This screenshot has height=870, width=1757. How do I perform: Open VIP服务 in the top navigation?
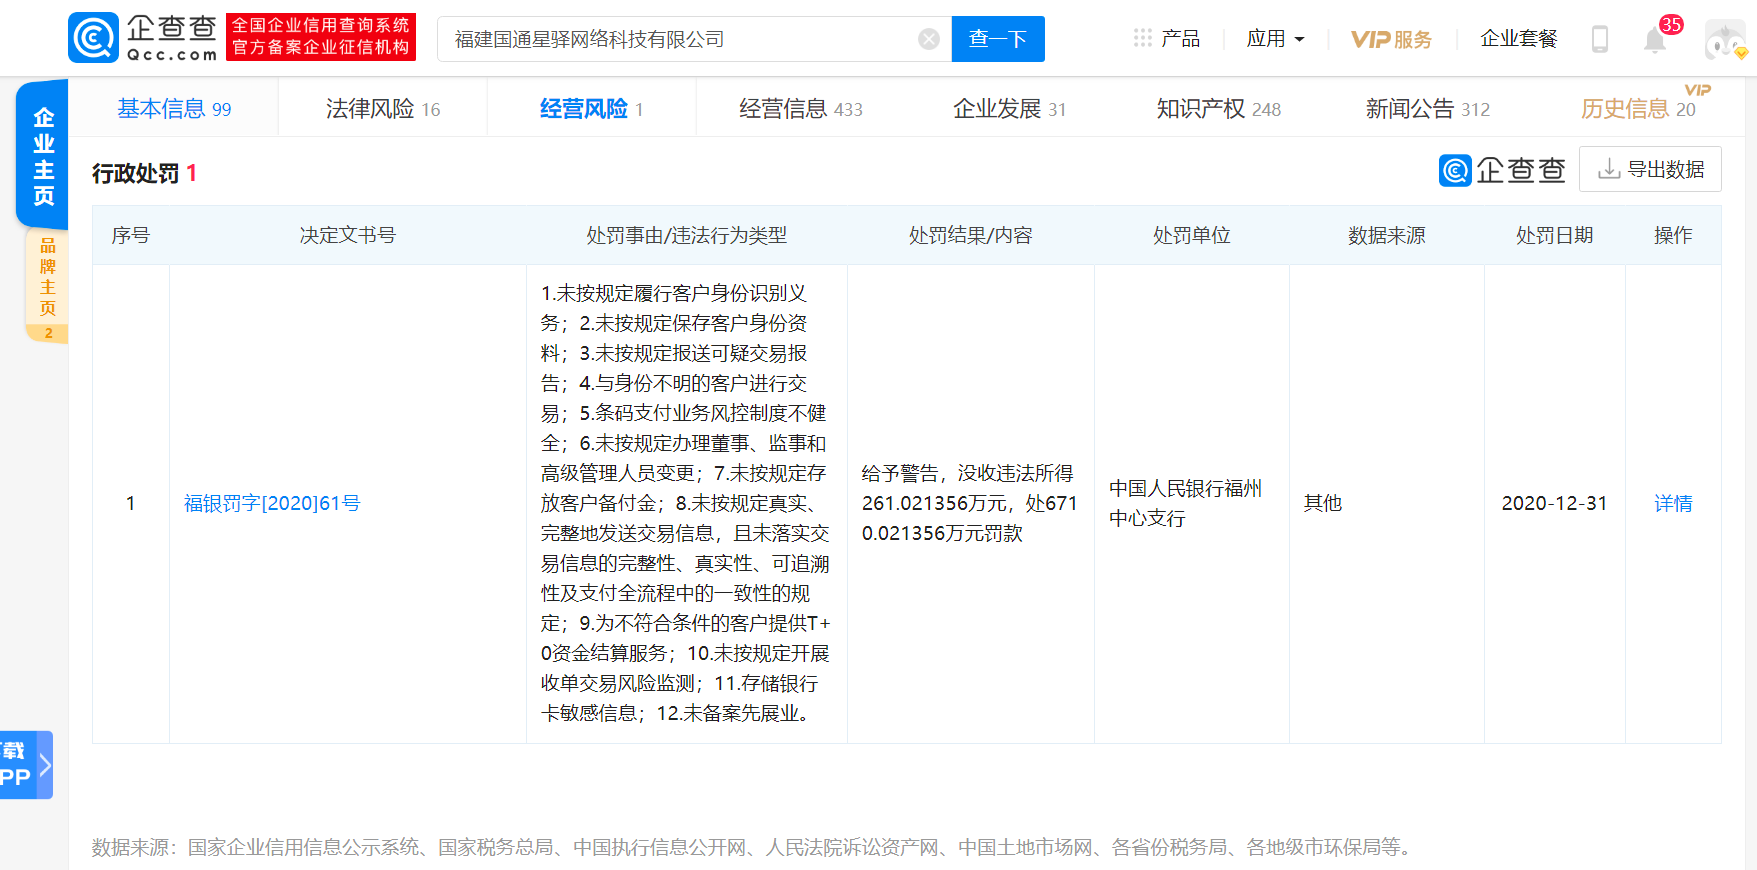(1391, 39)
